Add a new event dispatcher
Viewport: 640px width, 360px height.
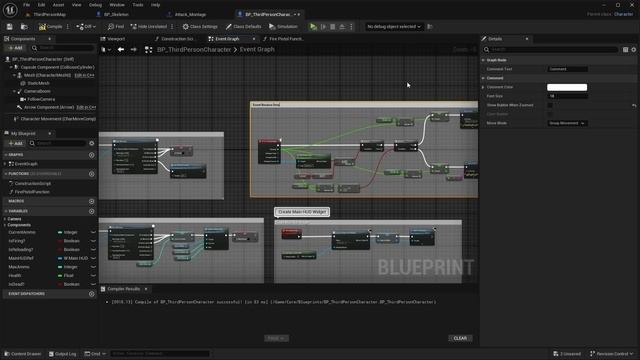91,293
